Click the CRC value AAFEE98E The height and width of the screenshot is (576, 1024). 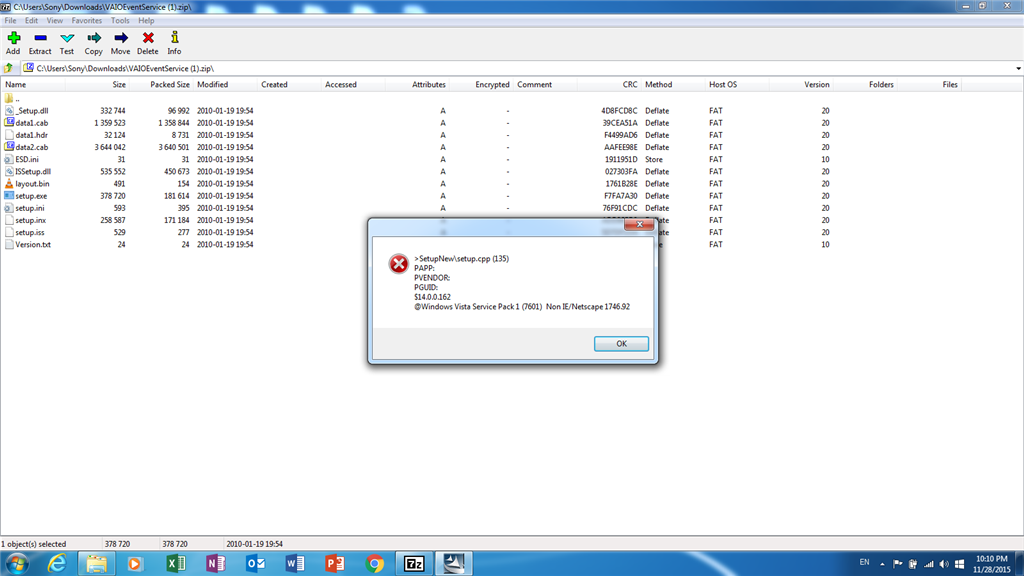click(x=620, y=147)
